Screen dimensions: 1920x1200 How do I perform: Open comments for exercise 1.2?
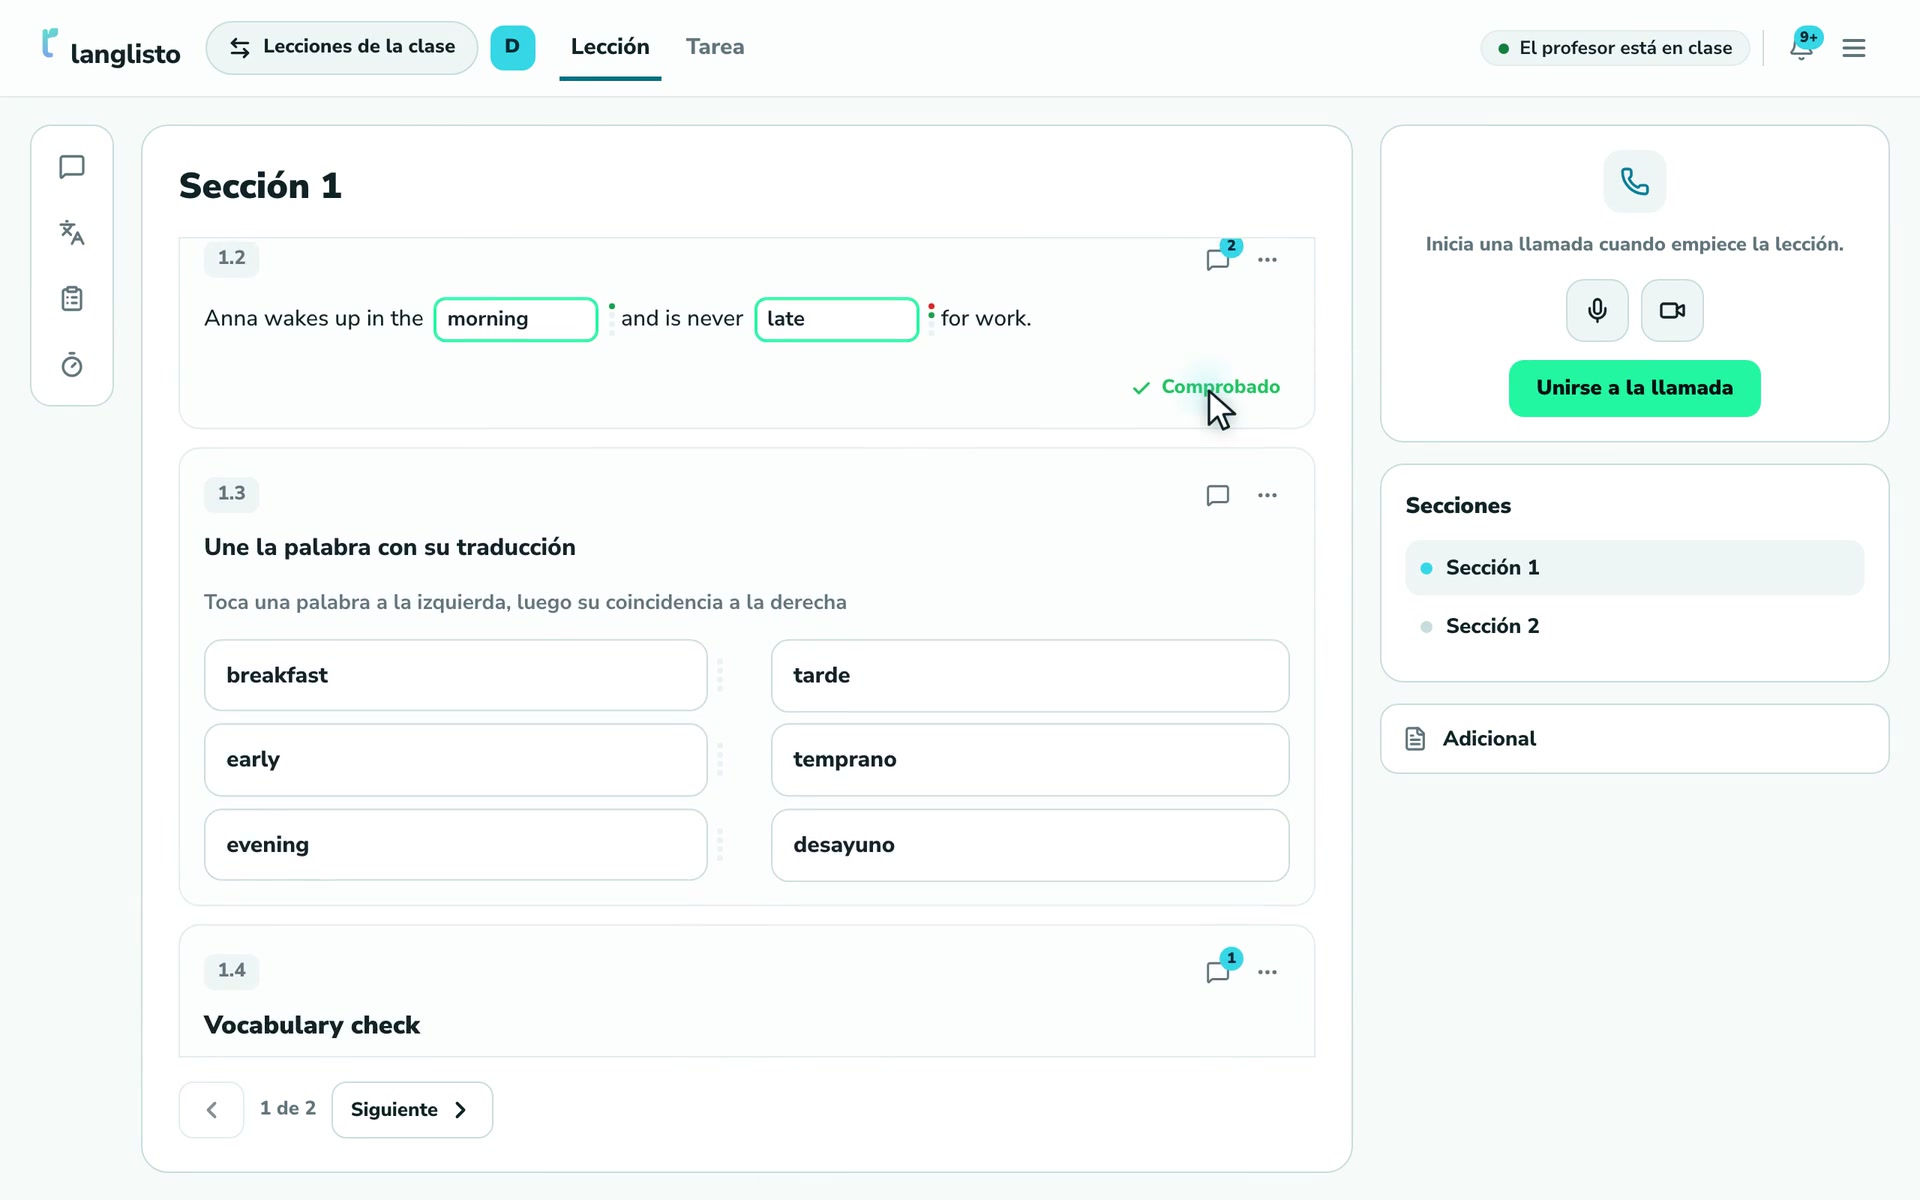pyautogui.click(x=1218, y=259)
